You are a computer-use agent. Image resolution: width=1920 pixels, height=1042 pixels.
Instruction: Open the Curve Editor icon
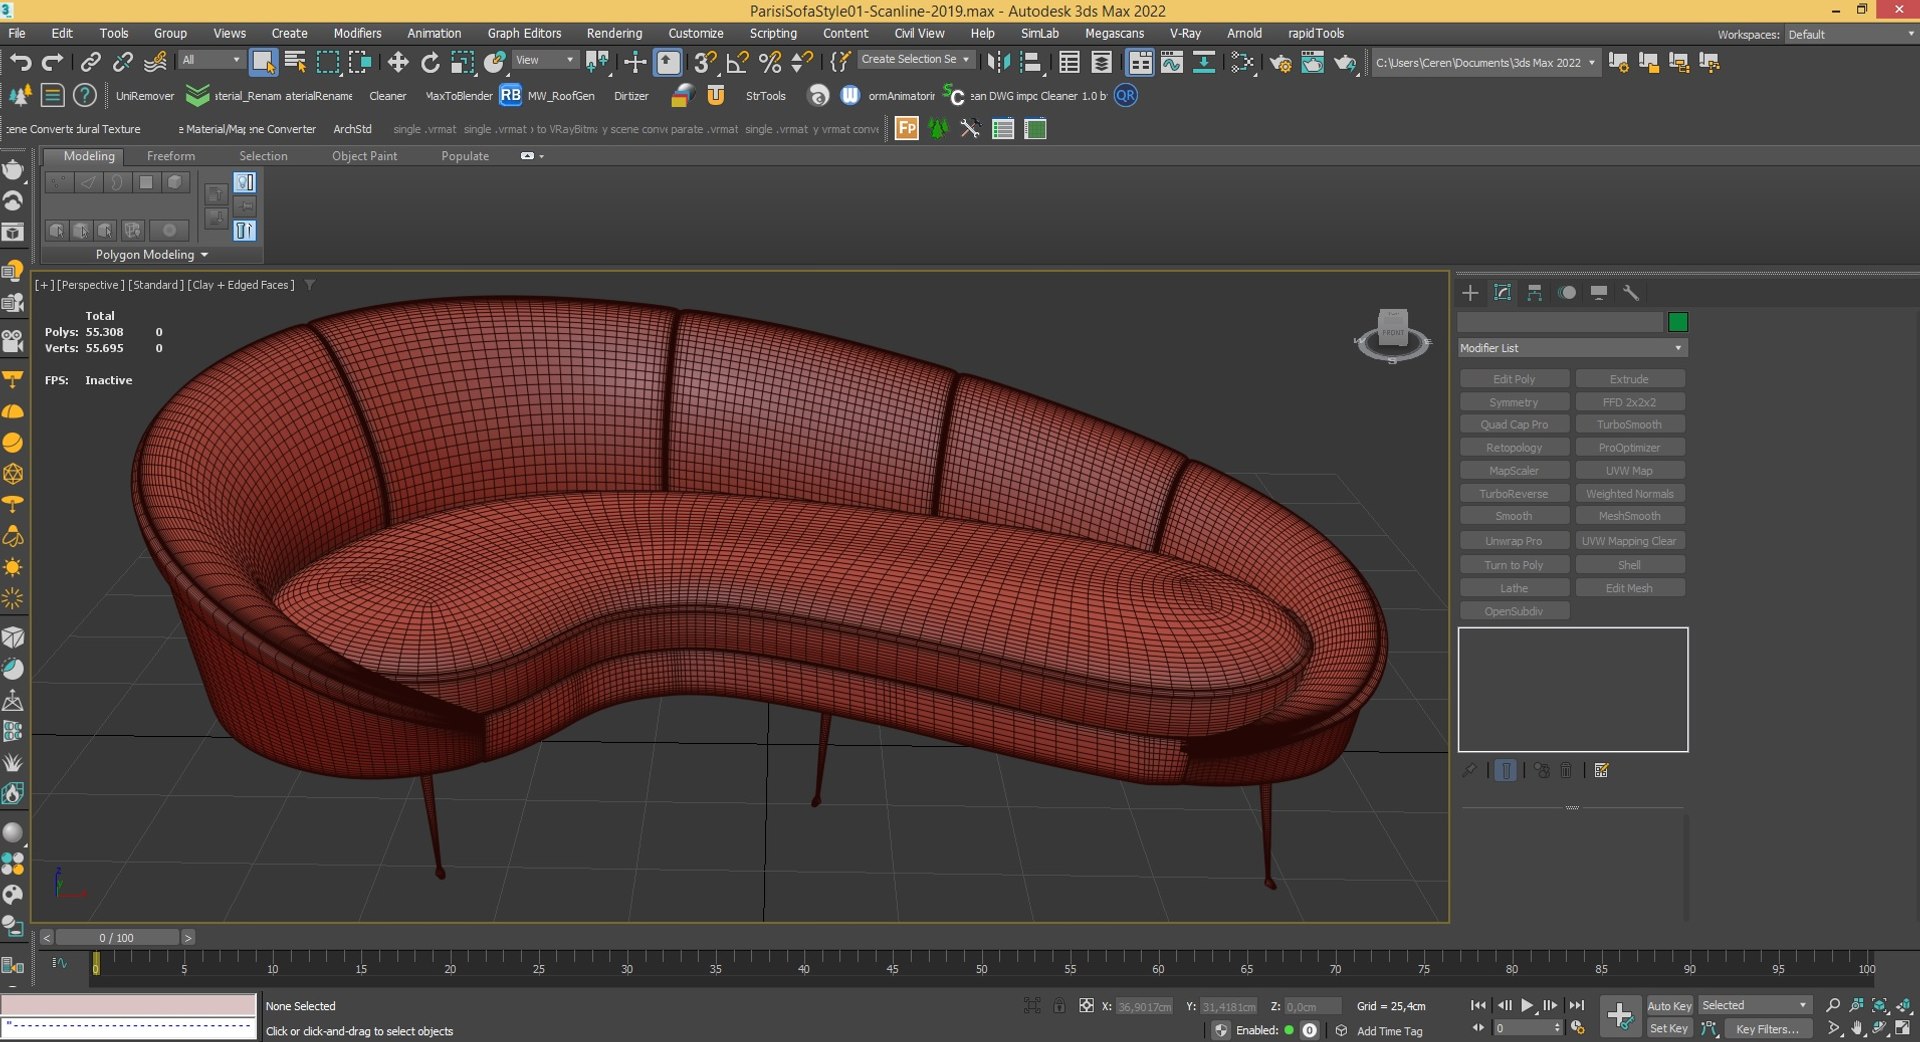click(1172, 62)
